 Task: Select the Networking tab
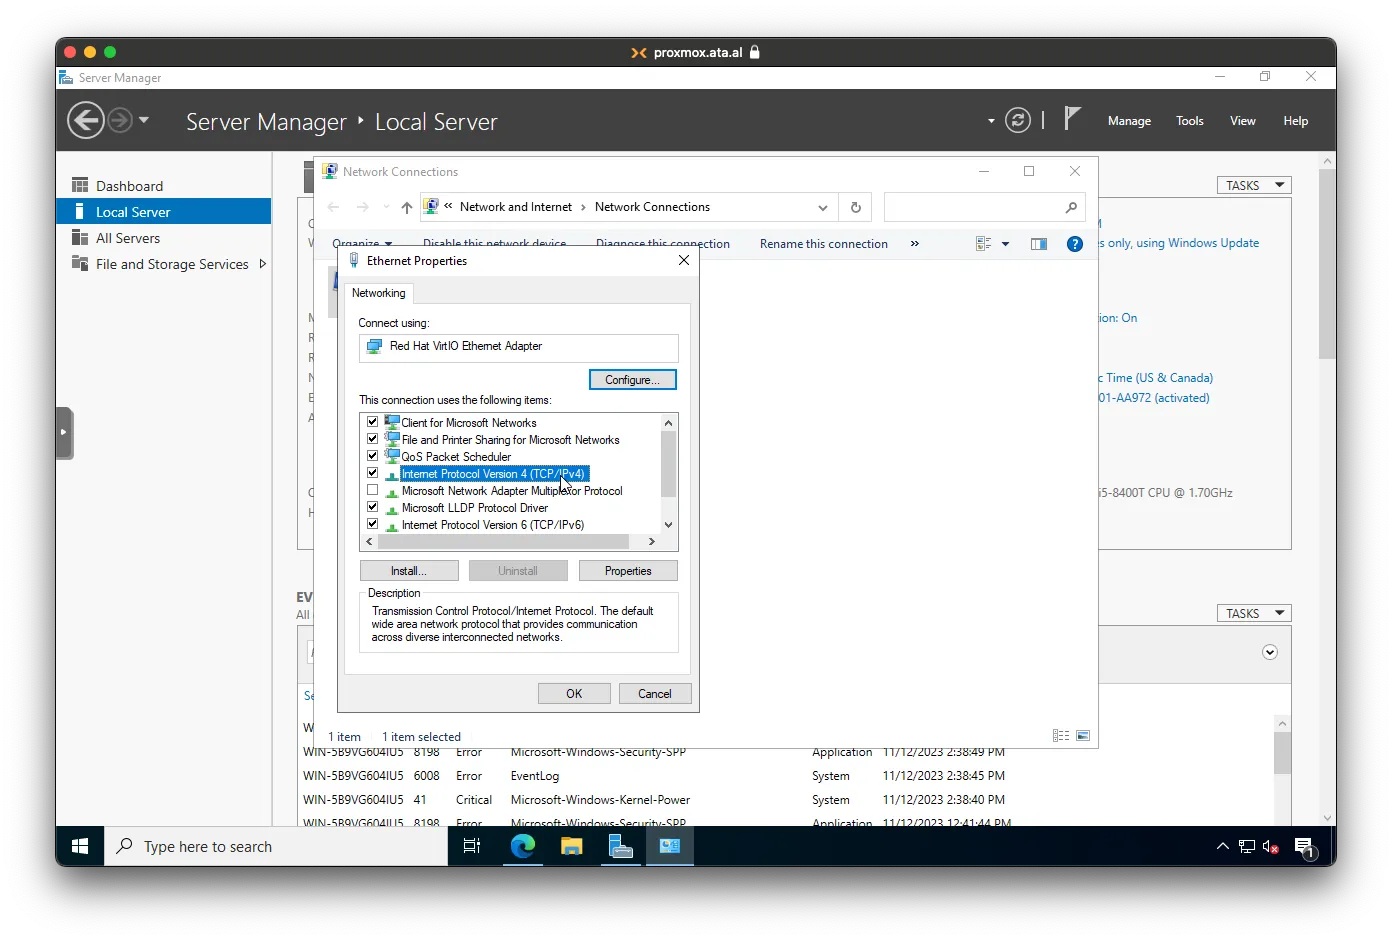pyautogui.click(x=379, y=293)
